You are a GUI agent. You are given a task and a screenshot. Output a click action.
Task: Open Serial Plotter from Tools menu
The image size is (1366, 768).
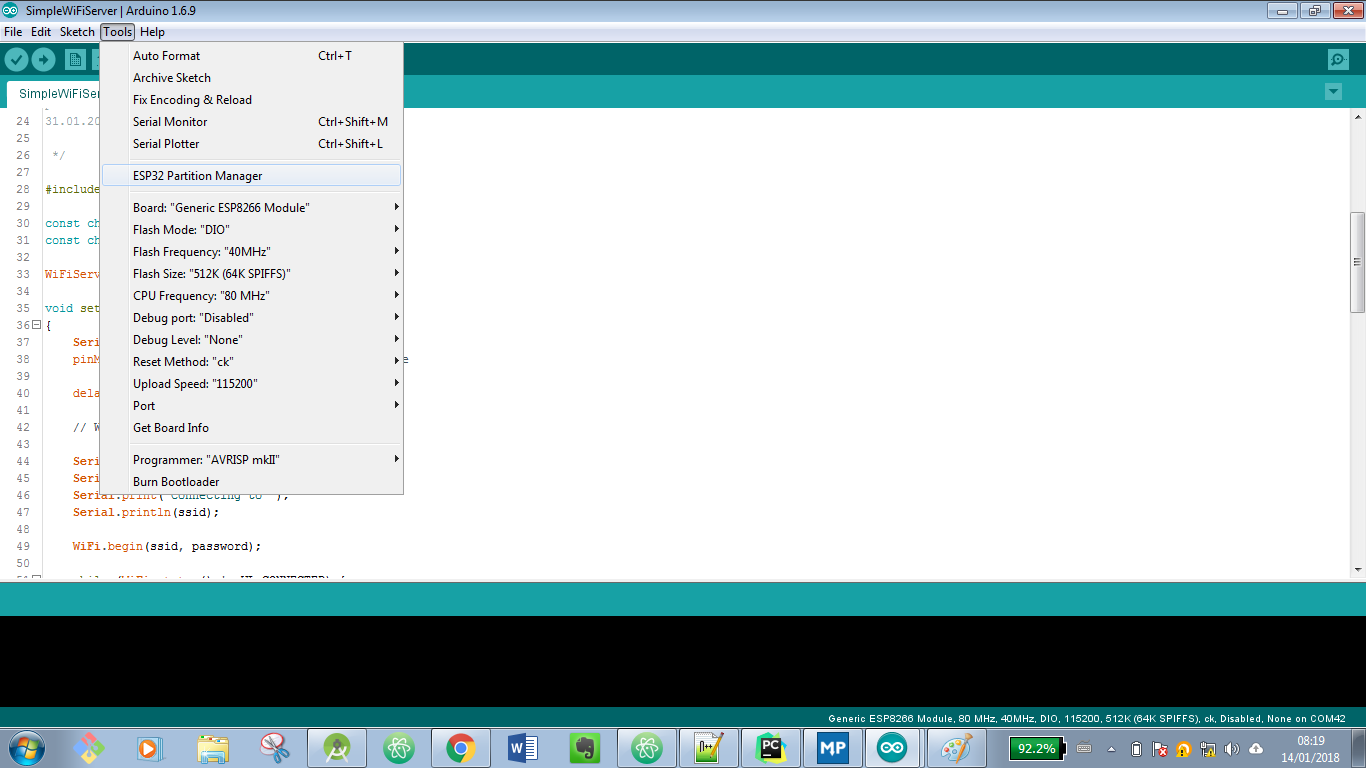click(x=252, y=144)
